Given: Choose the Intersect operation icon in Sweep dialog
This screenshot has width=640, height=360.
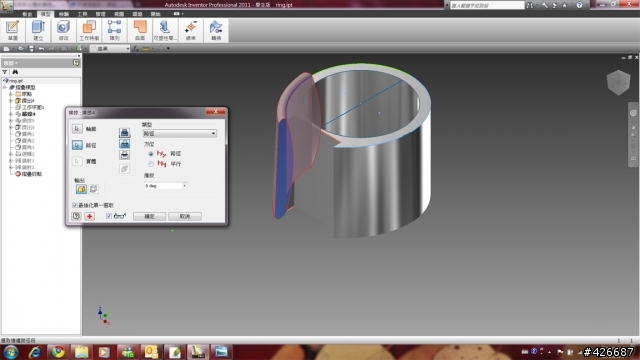Looking at the screenshot, I should 124,155.
